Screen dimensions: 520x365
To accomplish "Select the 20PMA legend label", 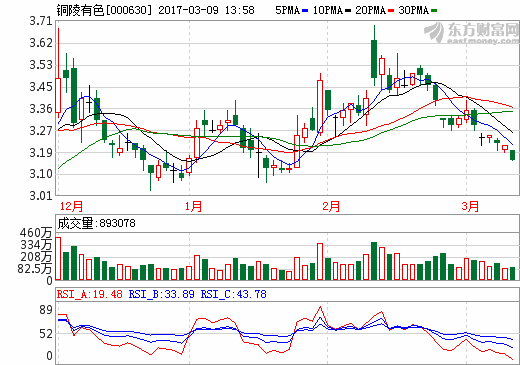I will click(370, 10).
